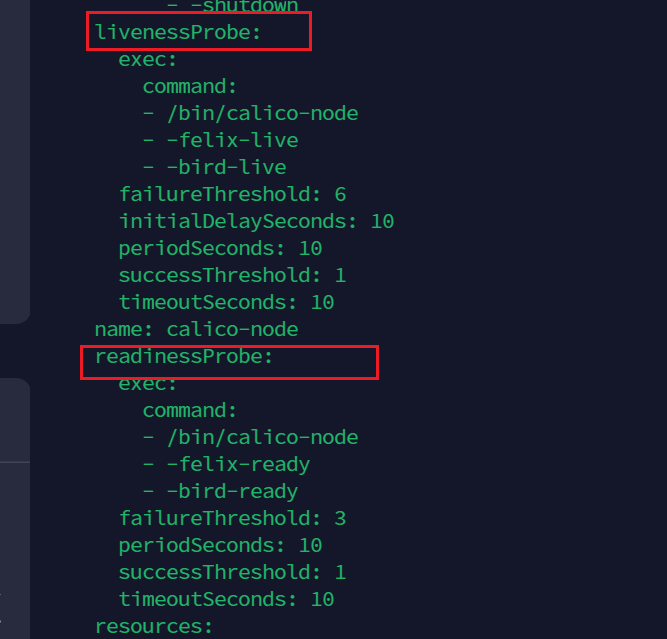This screenshot has height=639, width=667.
Task: Click the name: calico-node line
Action: tap(196, 329)
